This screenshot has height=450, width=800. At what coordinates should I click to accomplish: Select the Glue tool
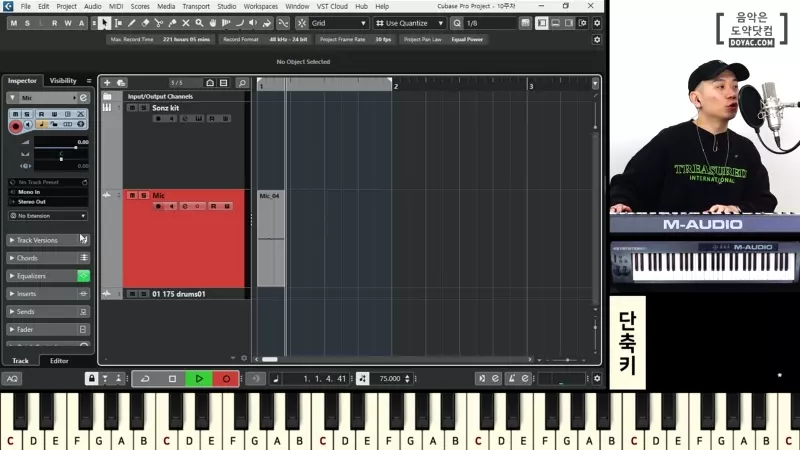click(x=172, y=23)
